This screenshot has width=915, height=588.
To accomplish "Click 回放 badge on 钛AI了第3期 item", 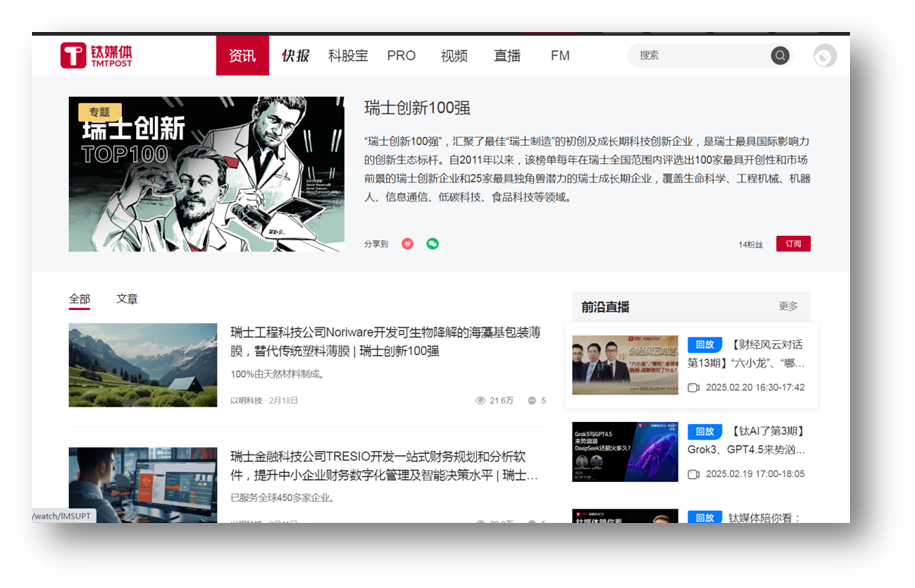I will 705,432.
